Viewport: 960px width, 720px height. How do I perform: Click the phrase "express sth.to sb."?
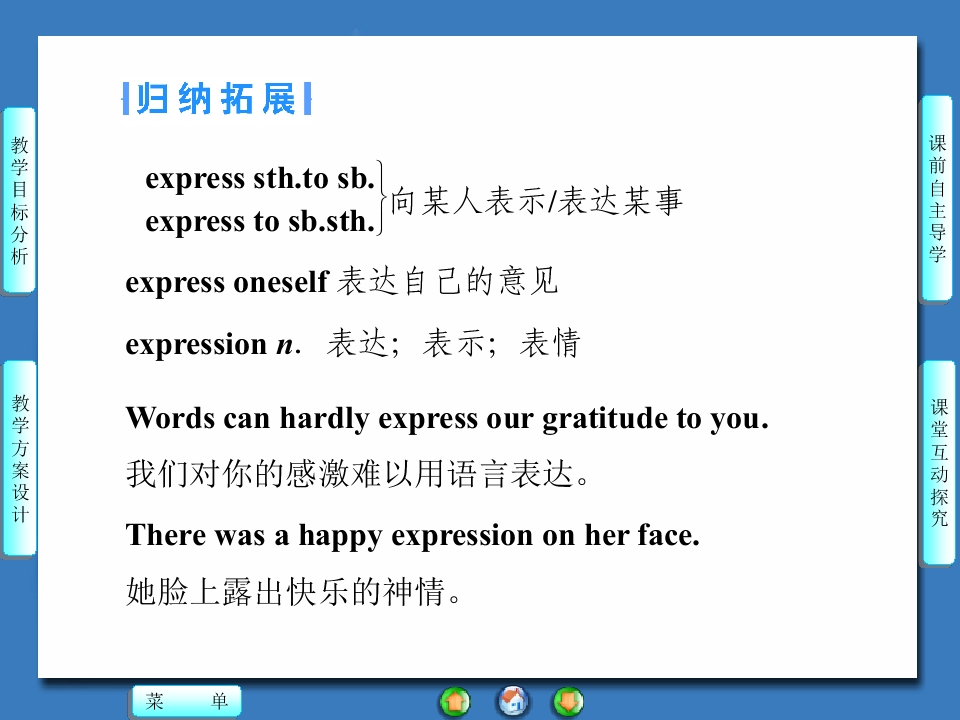[260, 179]
